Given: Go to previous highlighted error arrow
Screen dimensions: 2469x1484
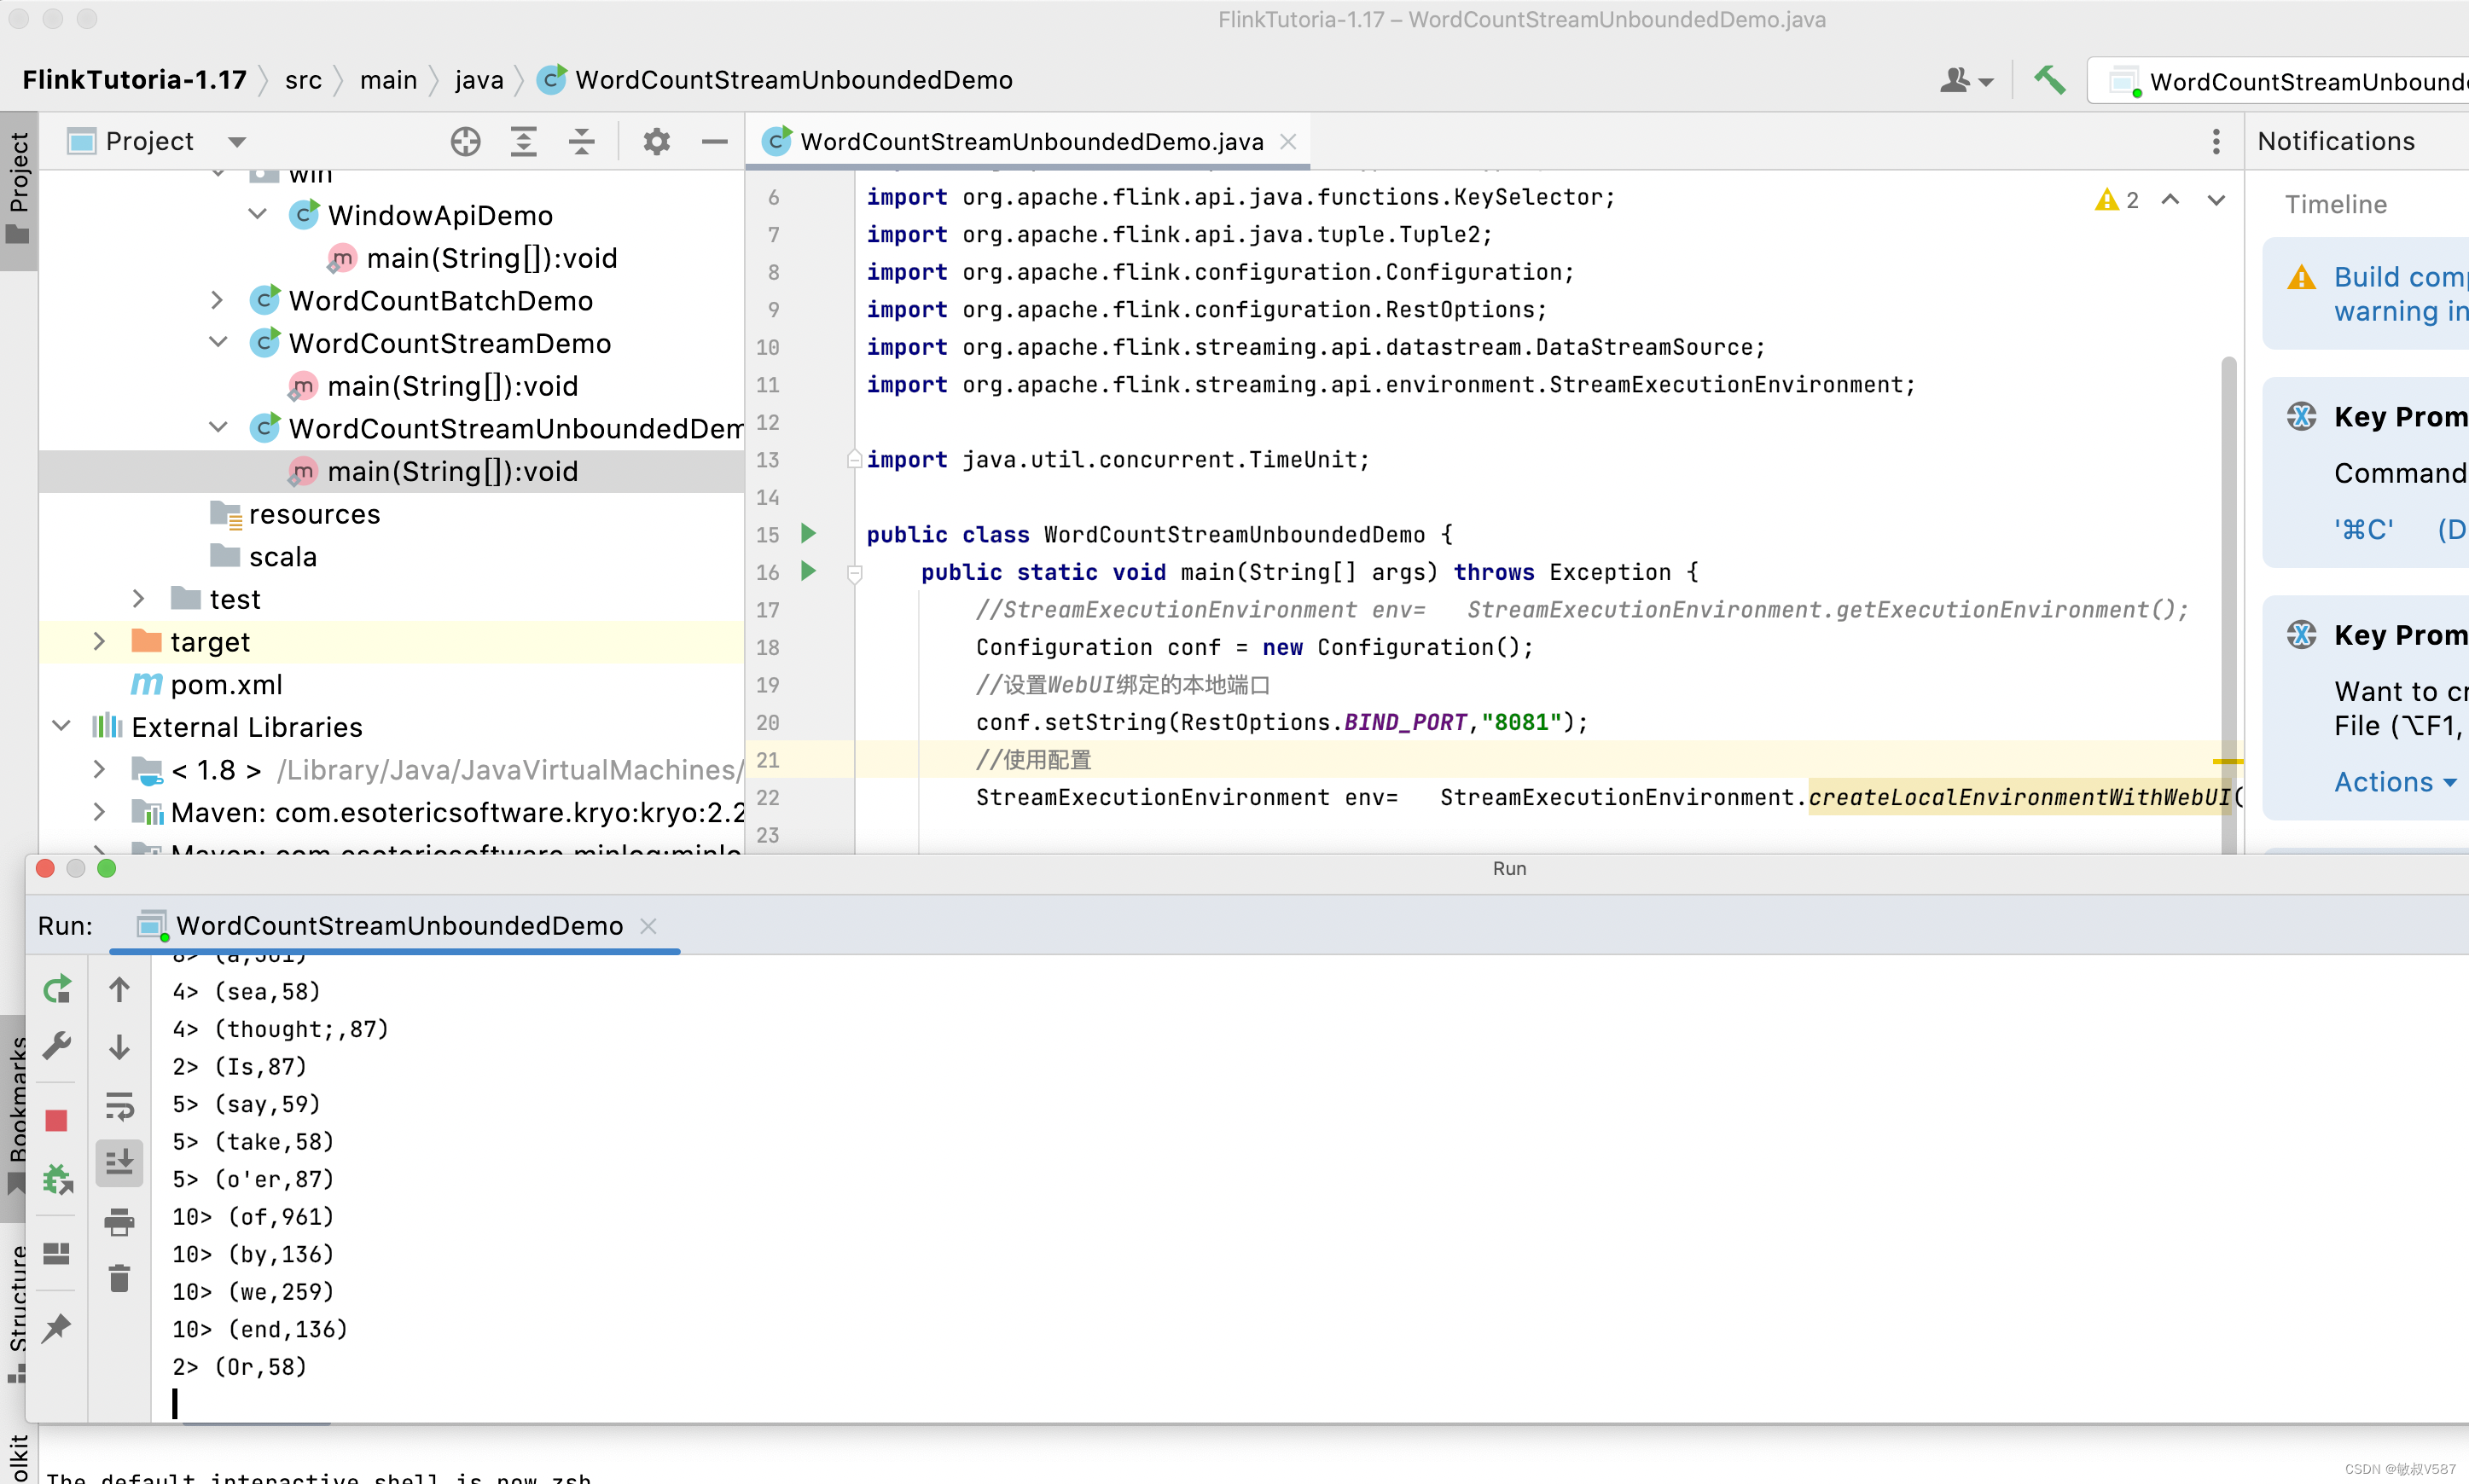Looking at the screenshot, I should (x=2170, y=200).
